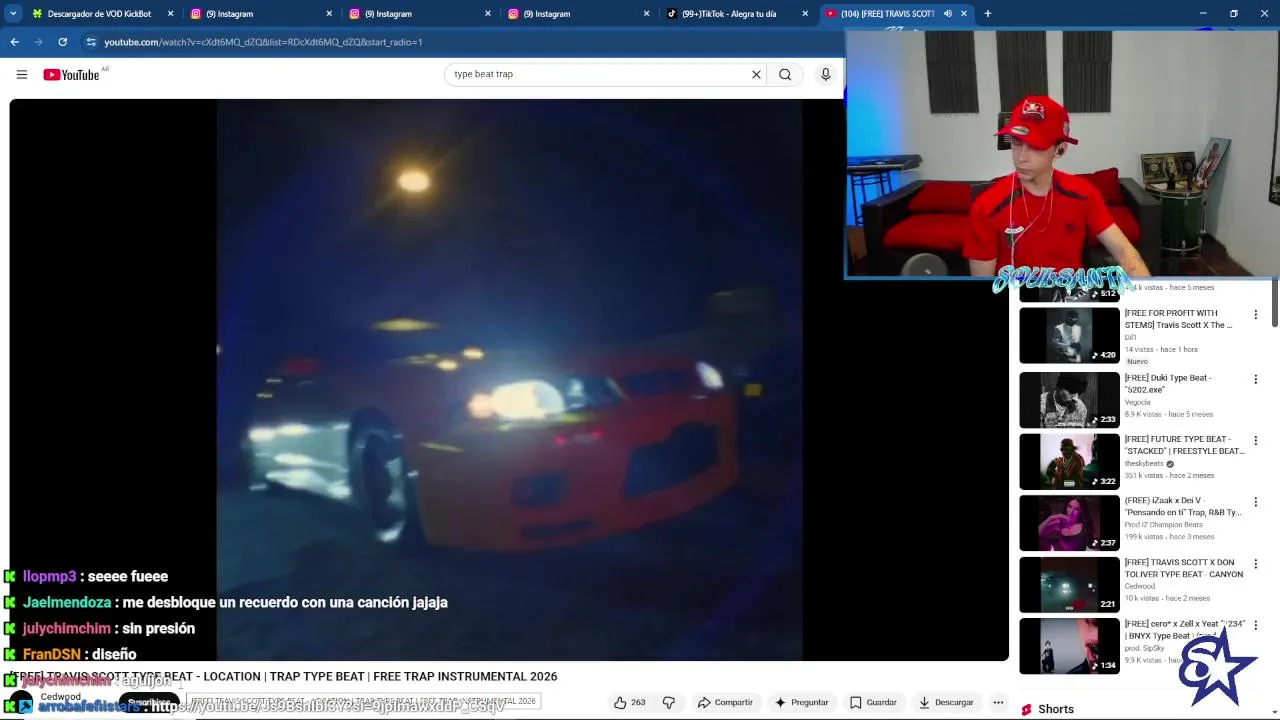
Task: Click the Nuevo badge on the STEMS video
Action: coord(1137,361)
